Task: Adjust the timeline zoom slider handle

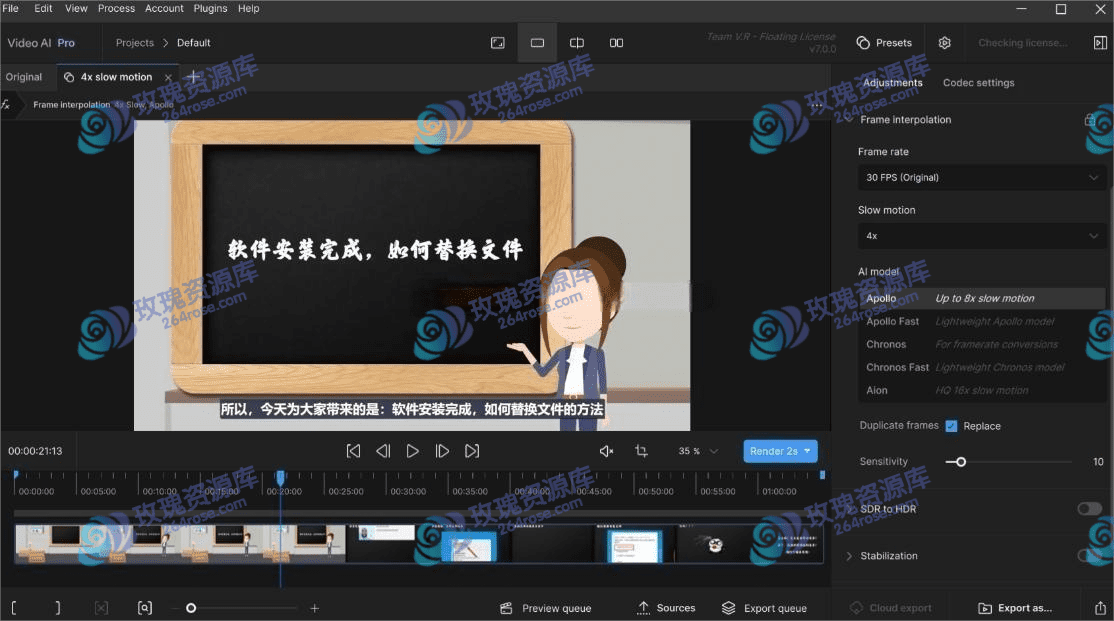Action: tap(191, 608)
